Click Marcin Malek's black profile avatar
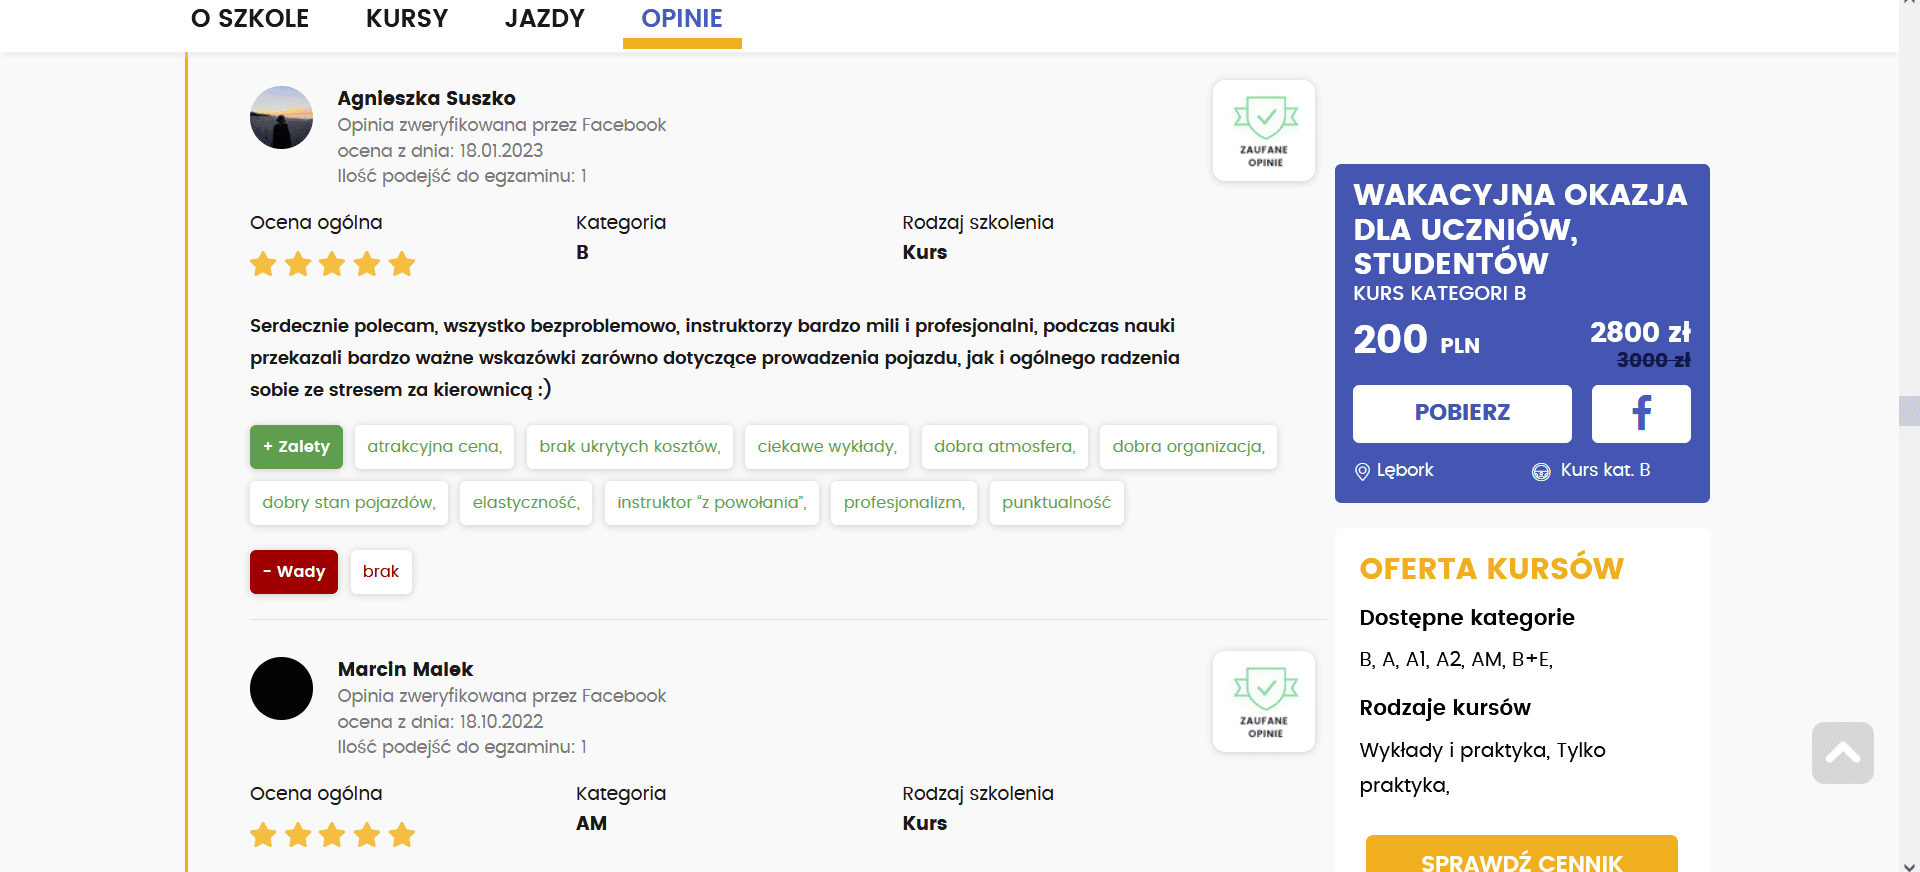1920x872 pixels. click(x=281, y=689)
